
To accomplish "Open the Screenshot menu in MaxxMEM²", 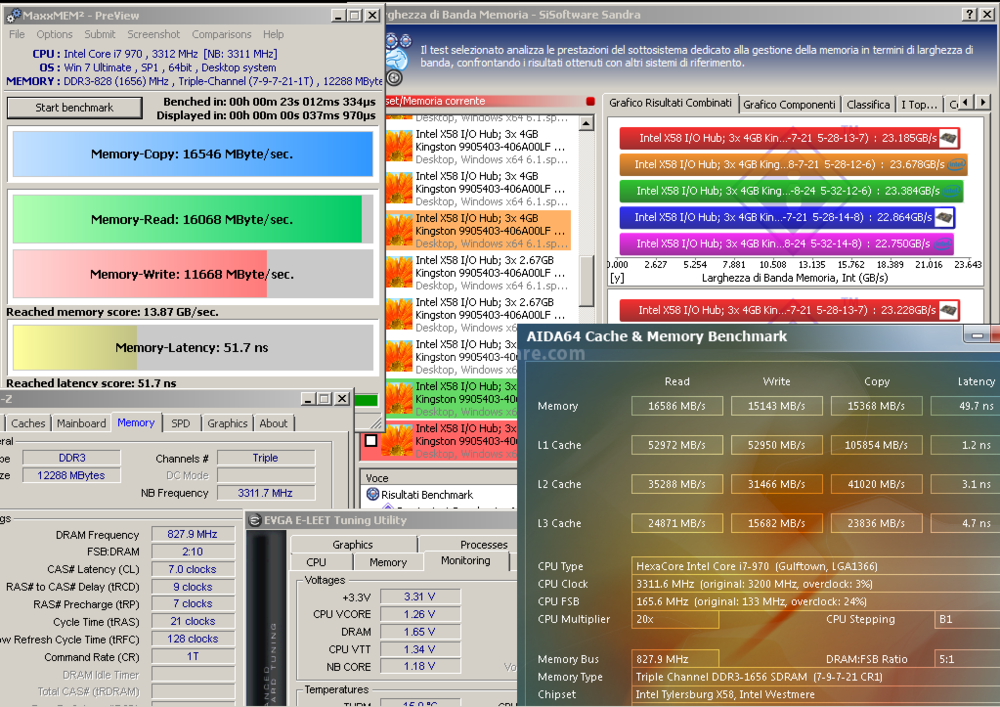I will 153,34.
